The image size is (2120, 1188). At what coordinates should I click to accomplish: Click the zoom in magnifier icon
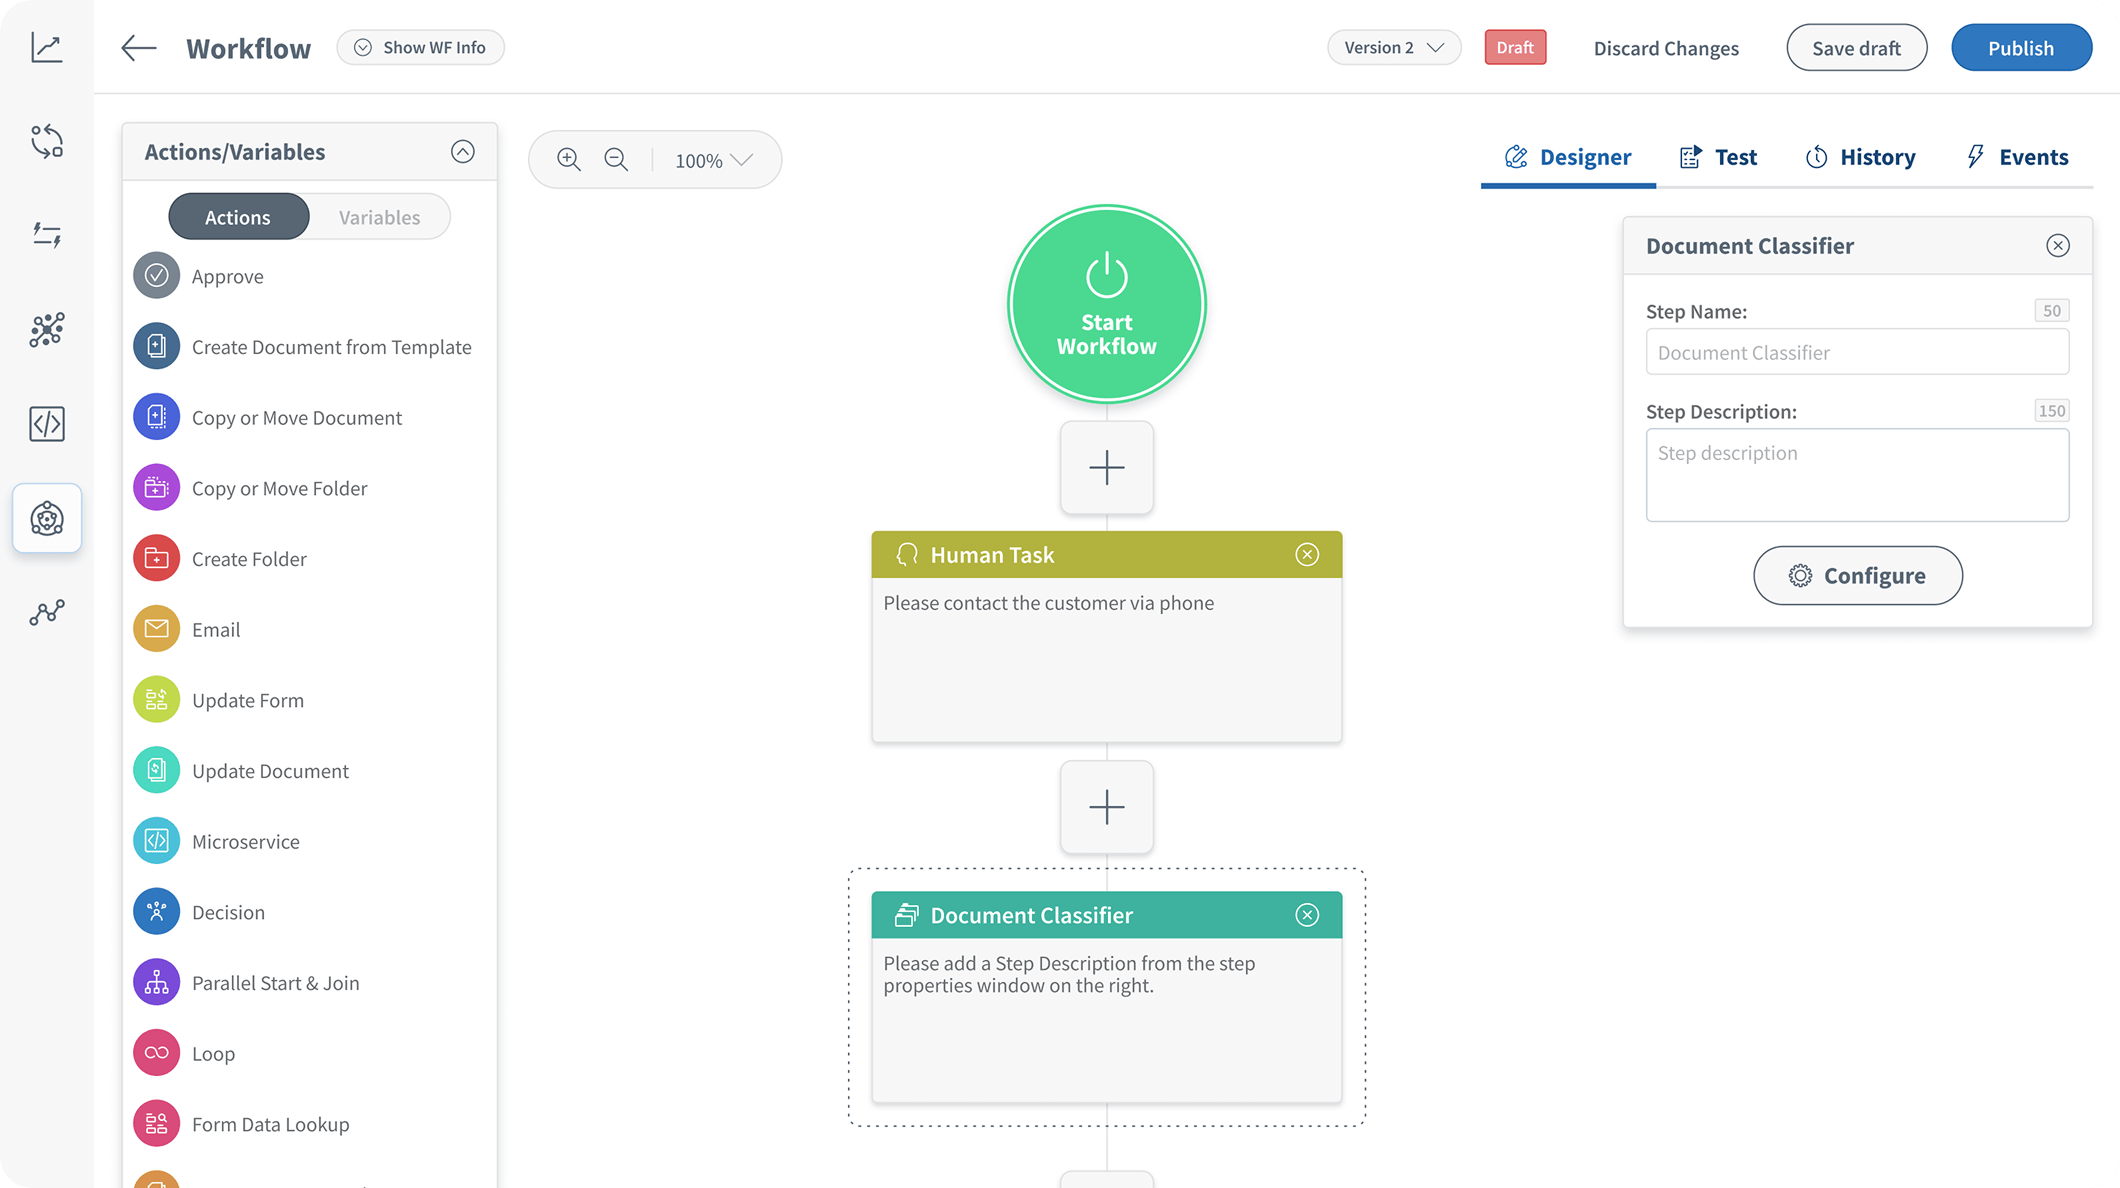point(568,160)
